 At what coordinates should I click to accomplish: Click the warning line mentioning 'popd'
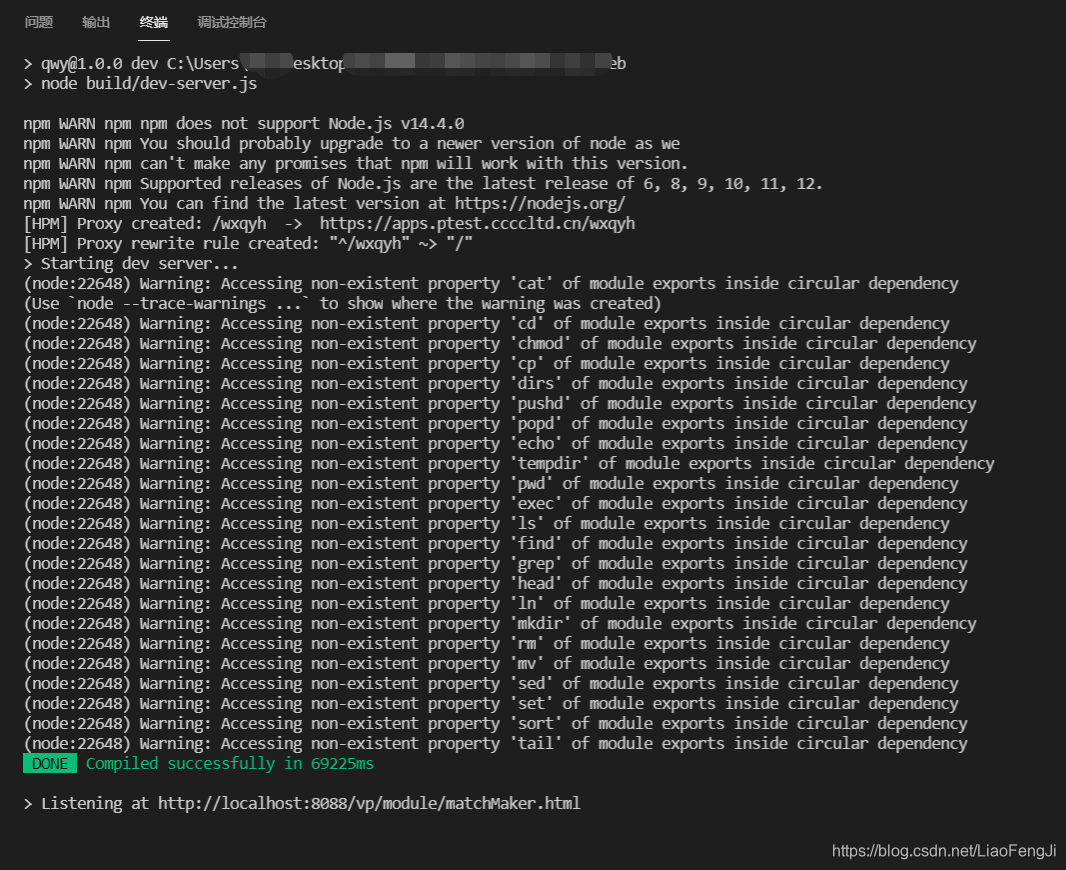496,423
